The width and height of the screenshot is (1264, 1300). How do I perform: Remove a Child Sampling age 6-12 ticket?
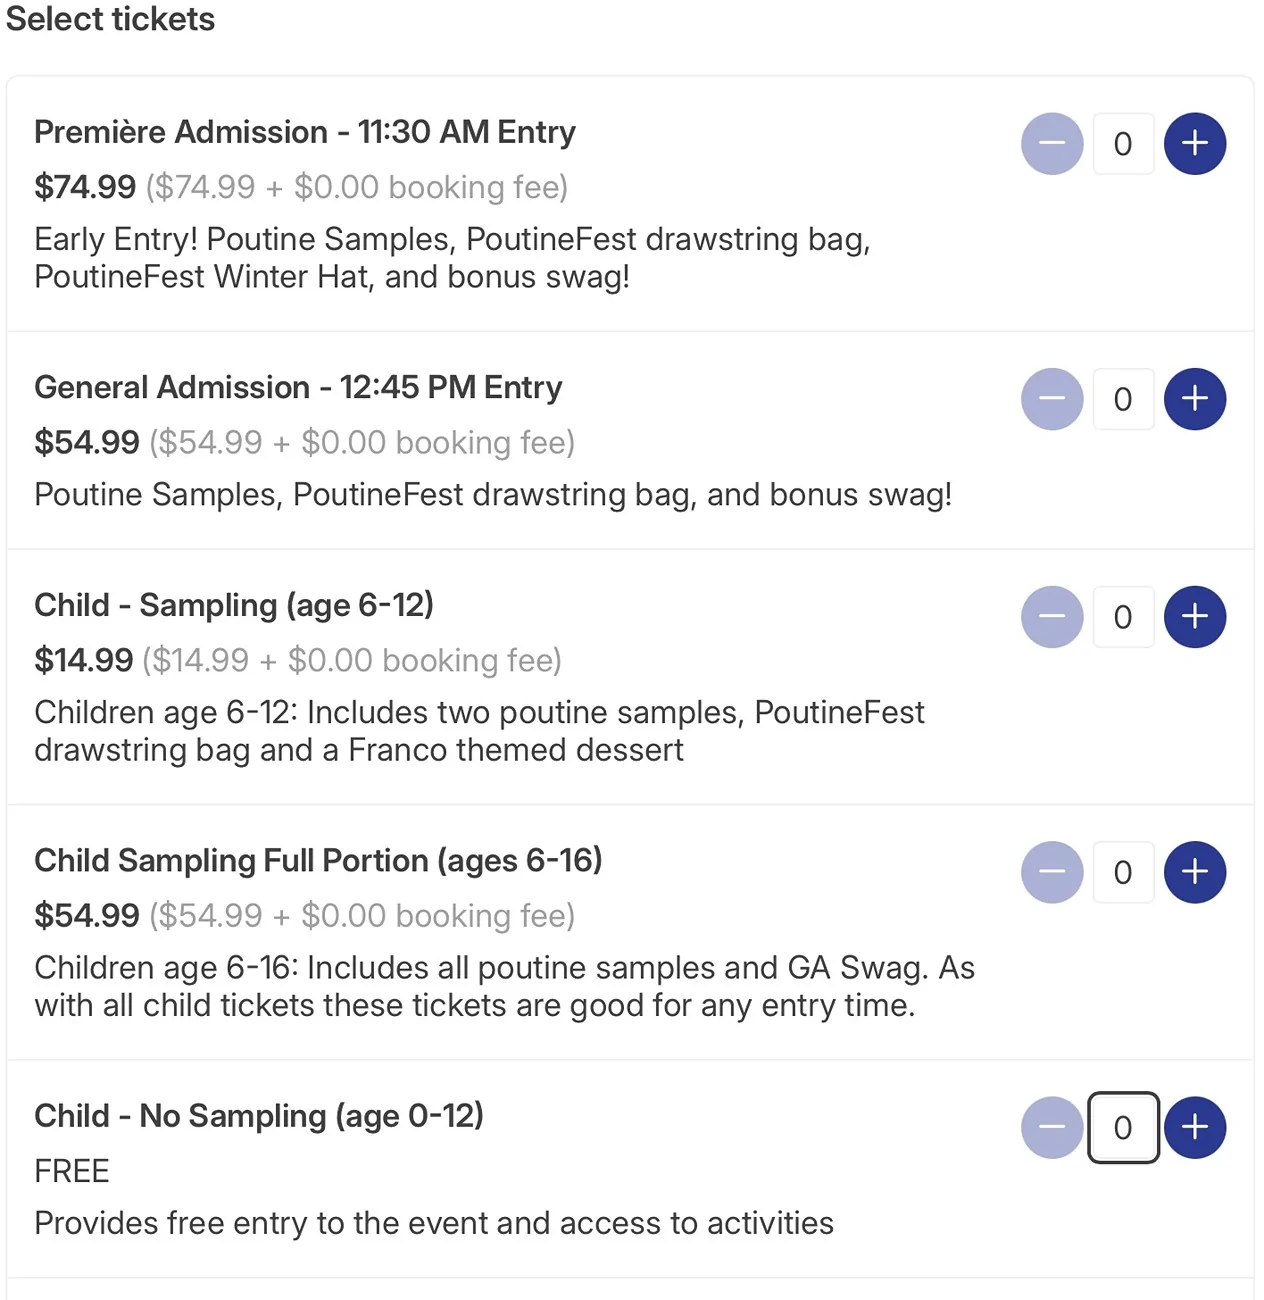click(x=1052, y=617)
